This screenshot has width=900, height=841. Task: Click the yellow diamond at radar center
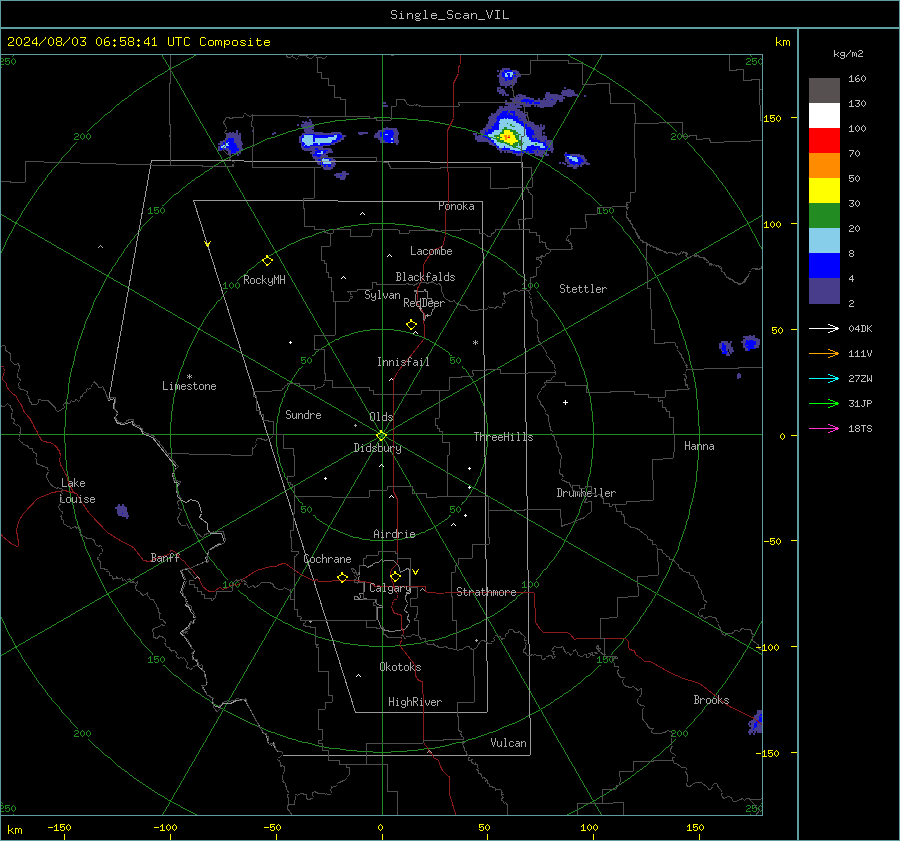[x=381, y=436]
